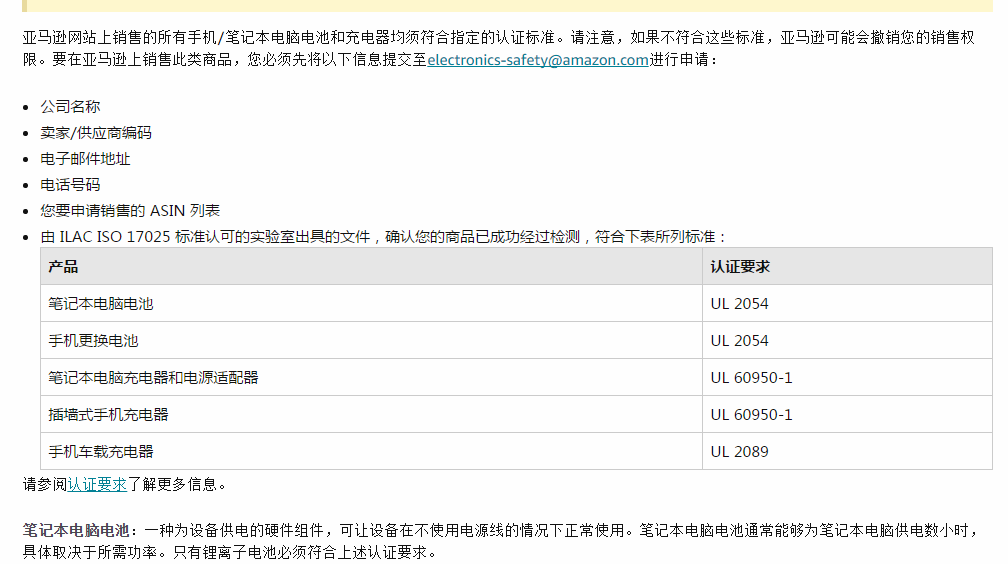Viewport: 1008px width, 564px height.
Task: Click UL 60950-1 in the 笔记本电脑充电器 row
Action: (x=847, y=378)
